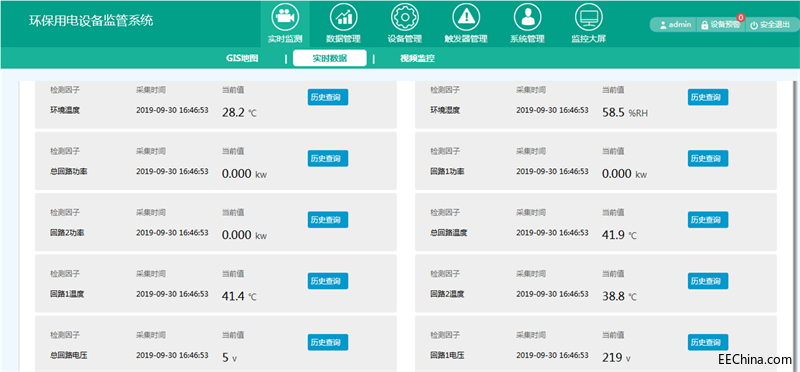Click 历史查询 for 回路2功率
Image resolution: width=800 pixels, height=372 pixels.
[328, 220]
